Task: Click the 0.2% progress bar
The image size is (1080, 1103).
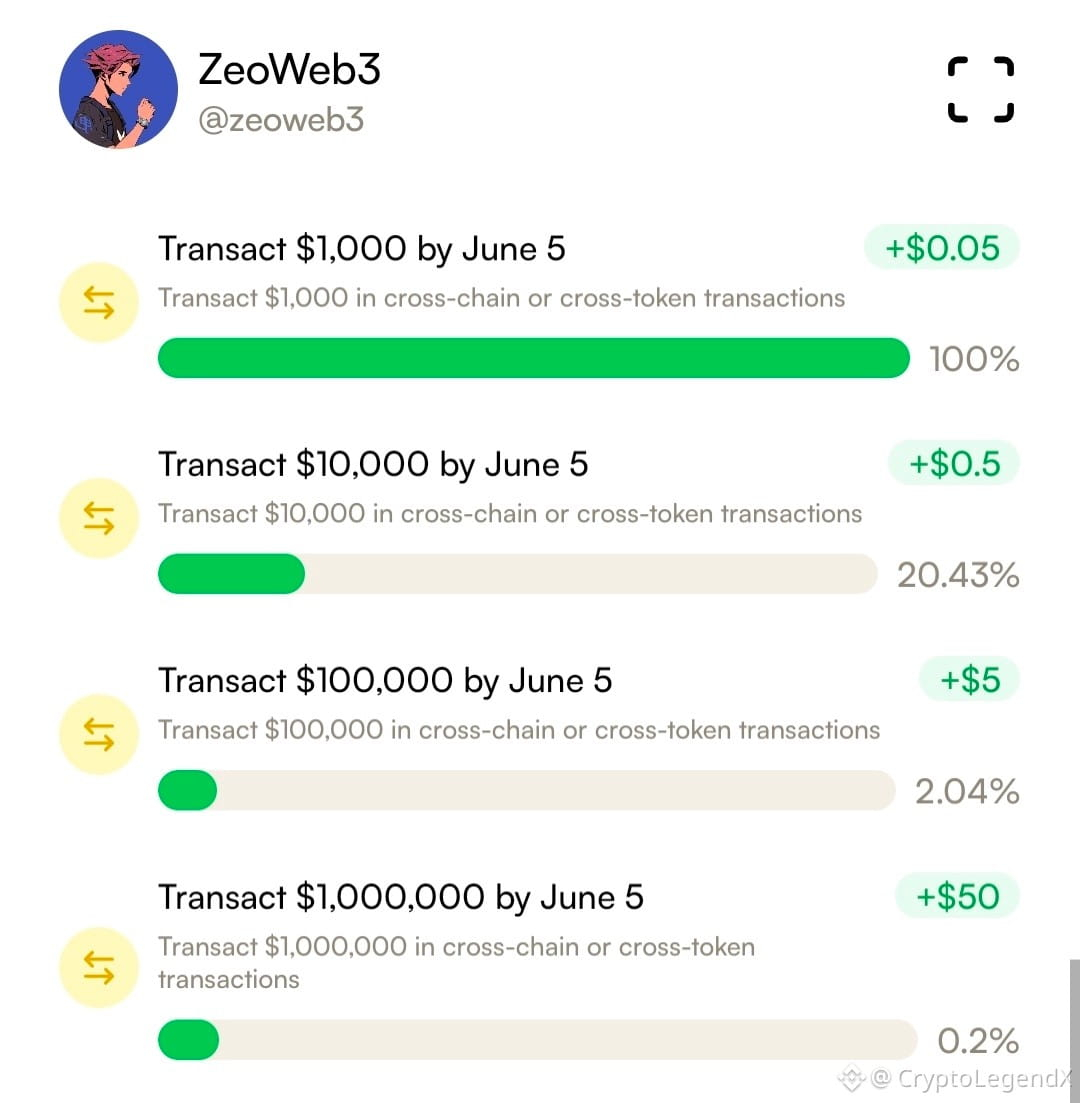Action: 538,1040
